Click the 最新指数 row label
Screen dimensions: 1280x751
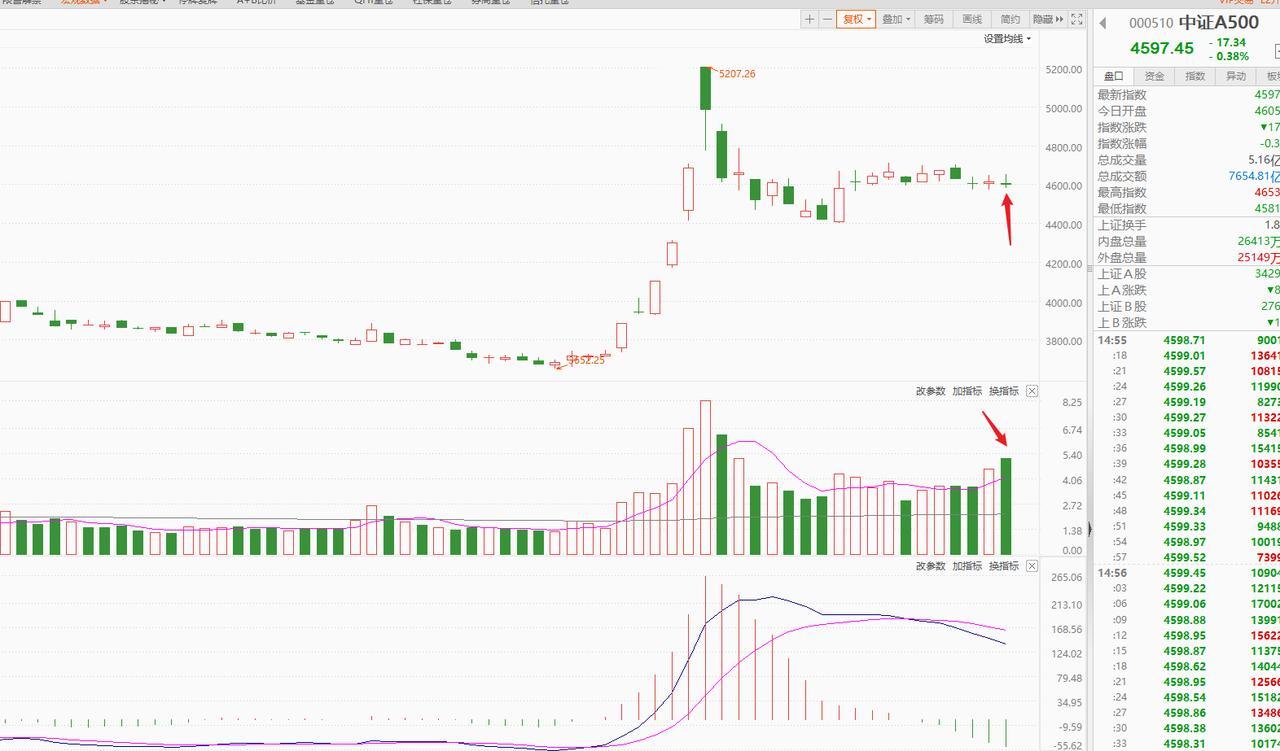(1122, 95)
